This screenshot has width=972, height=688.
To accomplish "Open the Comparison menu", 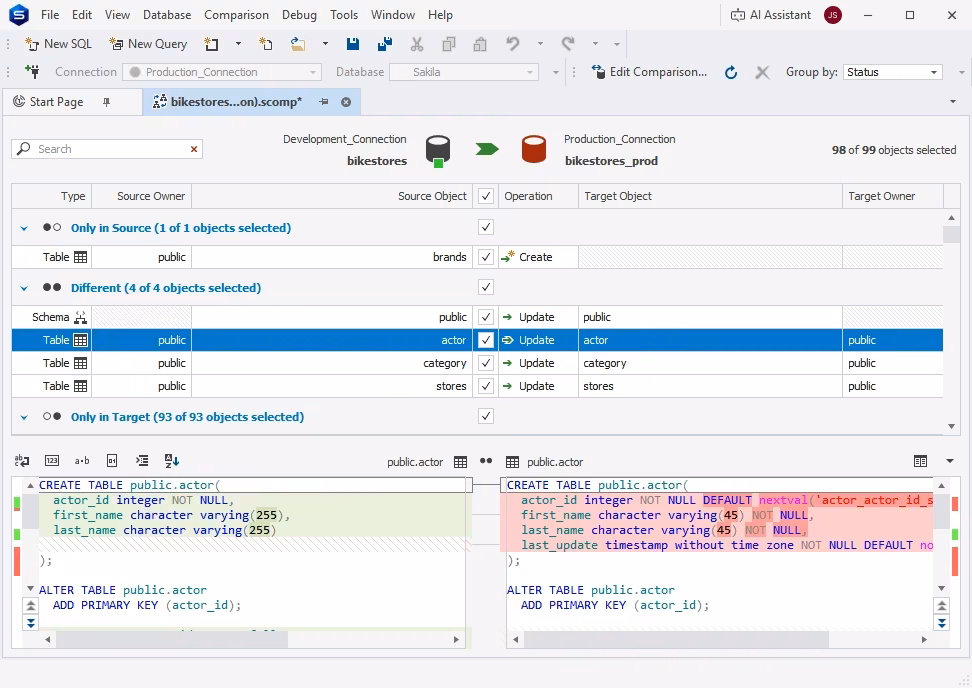I will point(236,15).
